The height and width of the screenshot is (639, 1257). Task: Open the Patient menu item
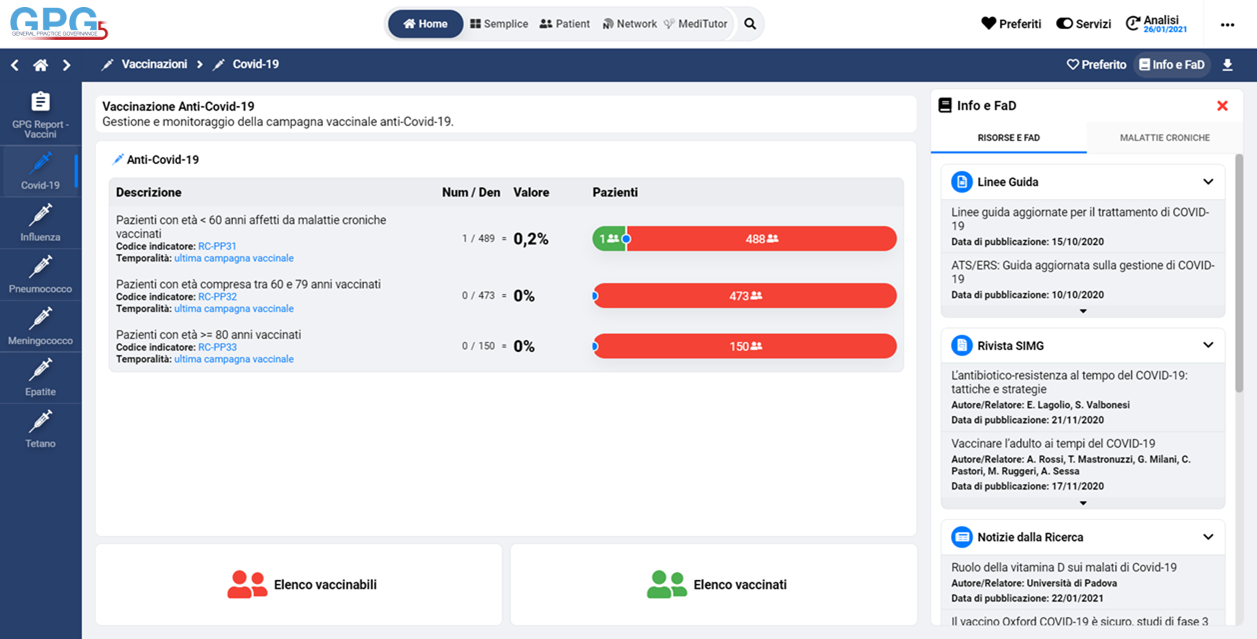pyautogui.click(x=564, y=24)
